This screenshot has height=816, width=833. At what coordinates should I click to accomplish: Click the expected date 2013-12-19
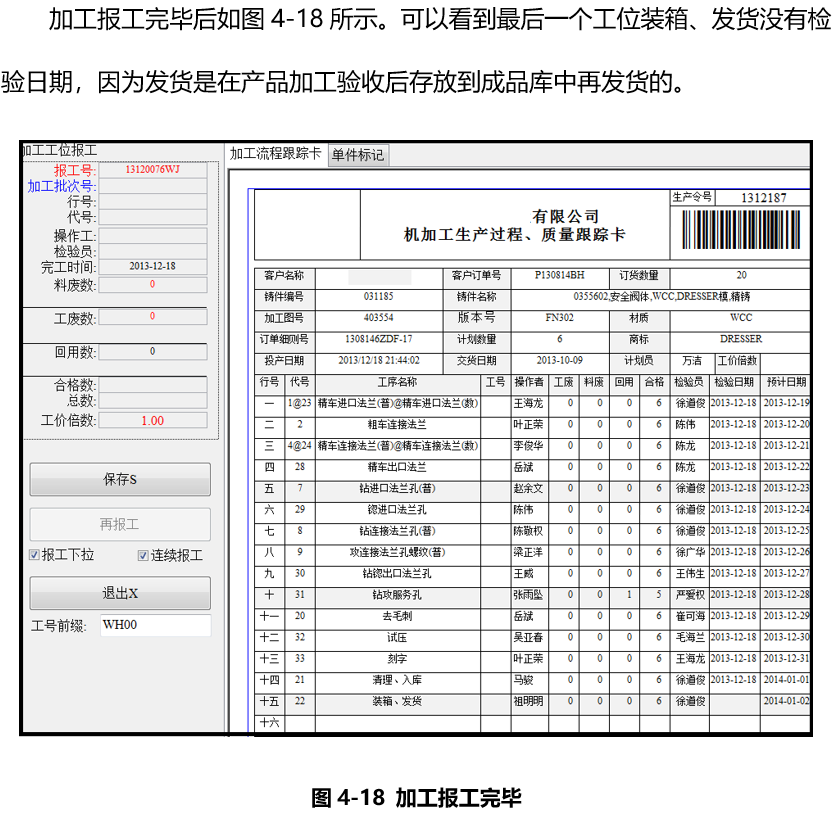tap(786, 403)
